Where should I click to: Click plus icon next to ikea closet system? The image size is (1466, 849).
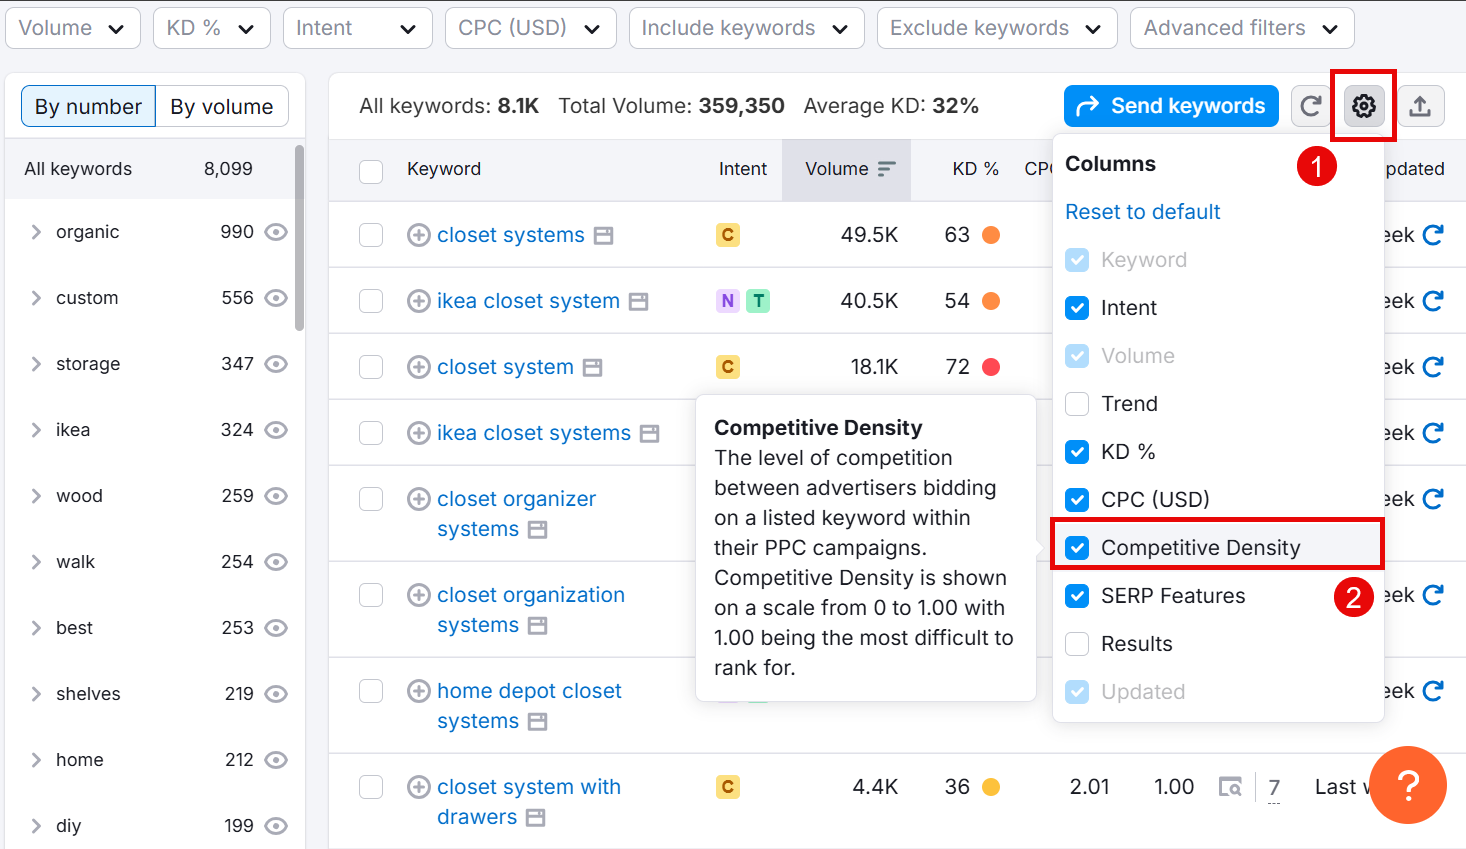tap(419, 301)
